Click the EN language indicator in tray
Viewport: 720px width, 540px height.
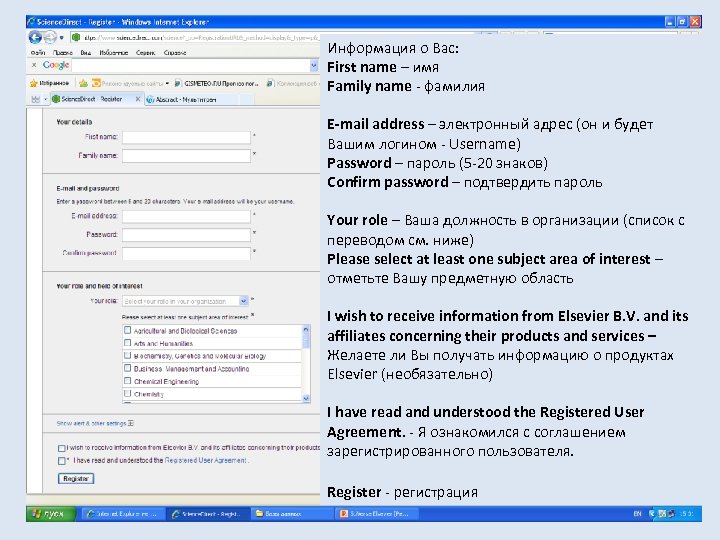pos(637,514)
